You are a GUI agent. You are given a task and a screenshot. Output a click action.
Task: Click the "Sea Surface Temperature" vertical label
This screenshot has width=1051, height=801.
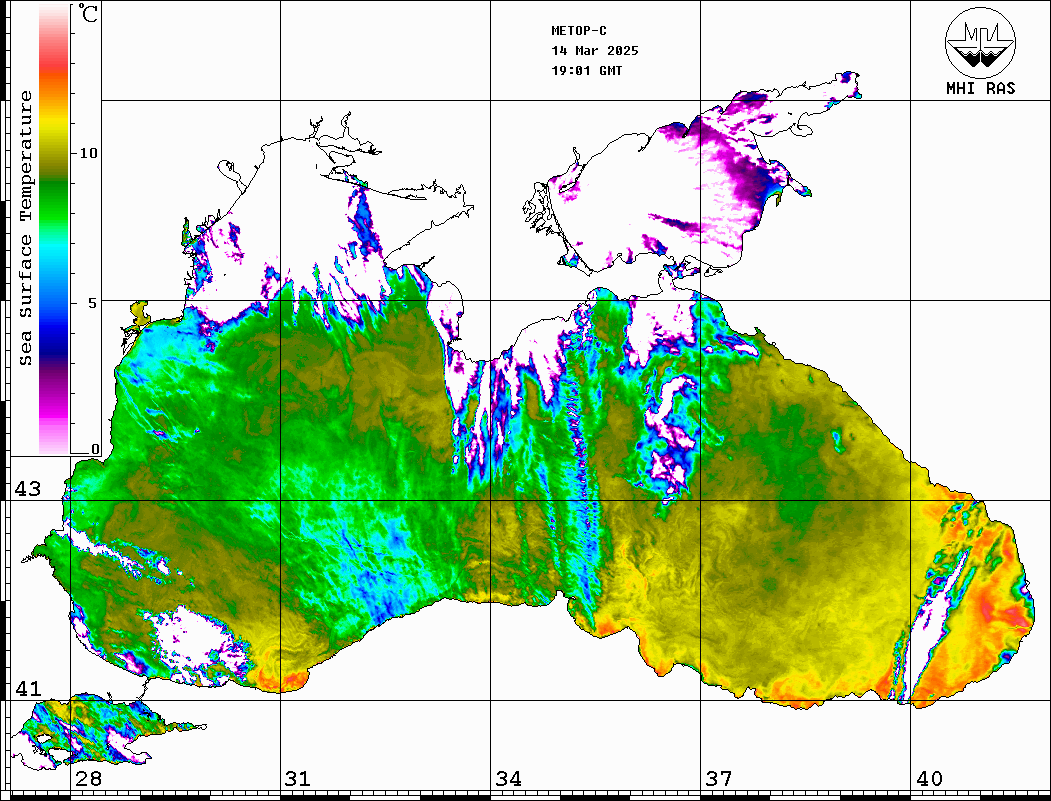(x=25, y=228)
